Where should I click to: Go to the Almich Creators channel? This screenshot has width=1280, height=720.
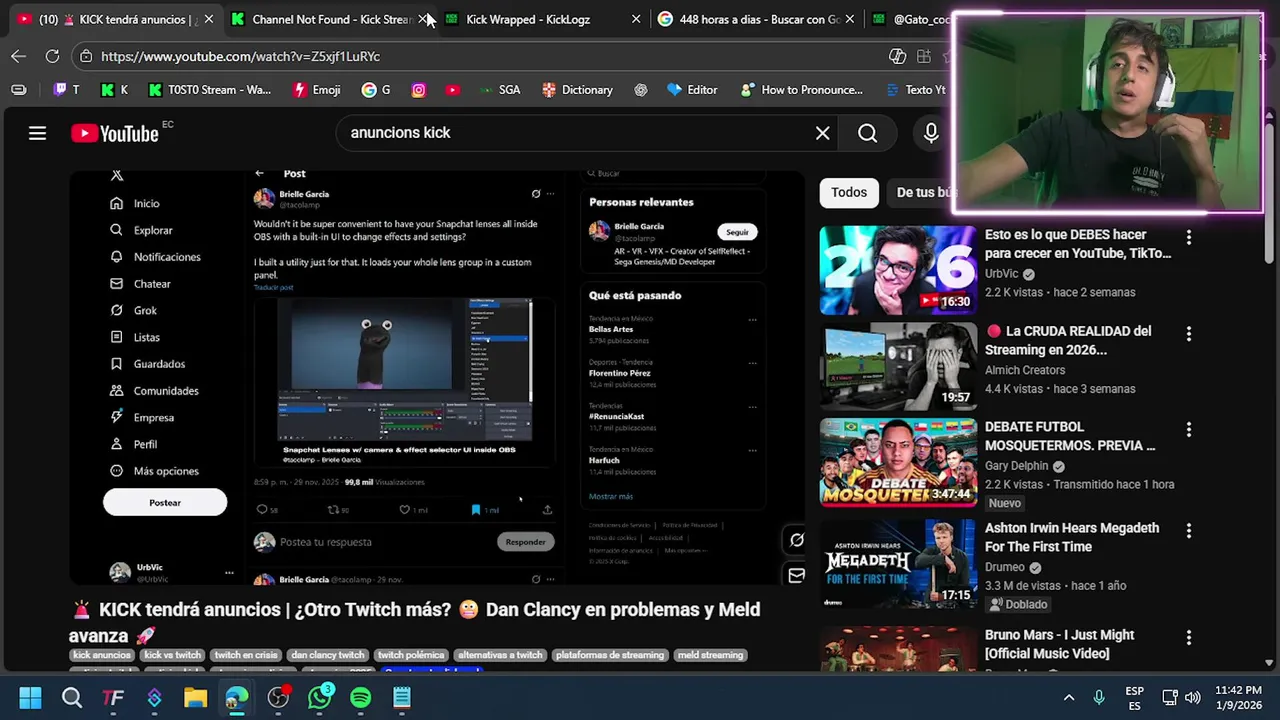click(x=1024, y=370)
